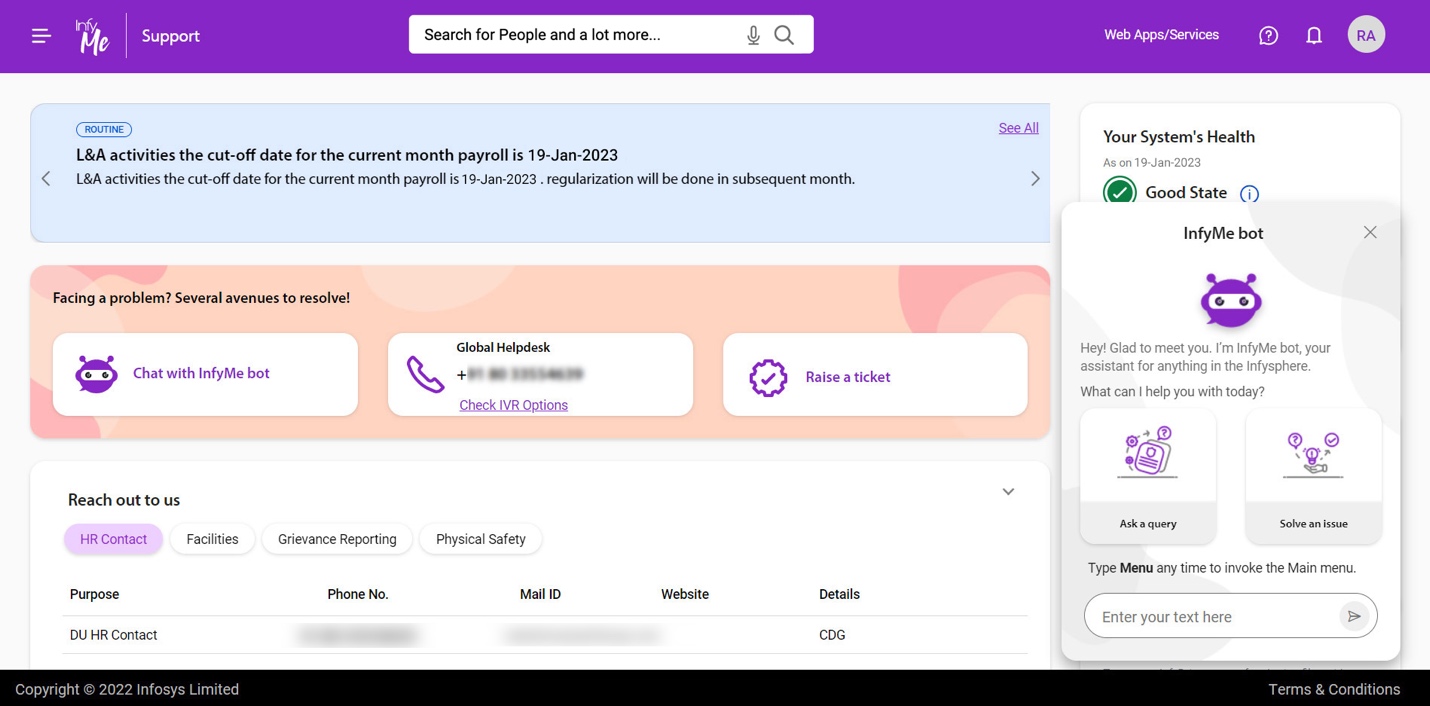Image resolution: width=1430 pixels, height=706 pixels.
Task: Click the Good State info icon
Action: 1248,193
